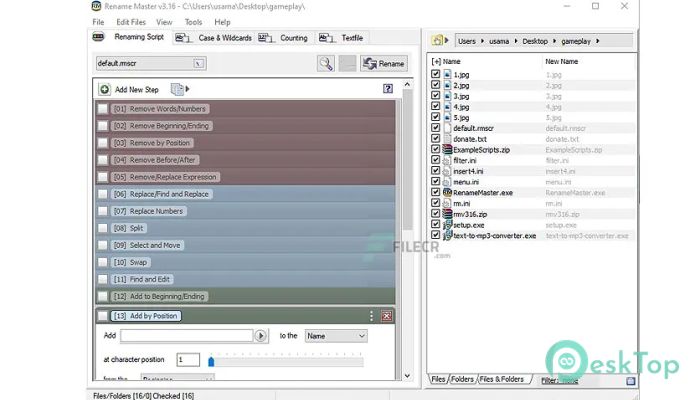Expand the arrow beside the folder icon
Viewport: 700px width, 400px height.
click(446, 41)
